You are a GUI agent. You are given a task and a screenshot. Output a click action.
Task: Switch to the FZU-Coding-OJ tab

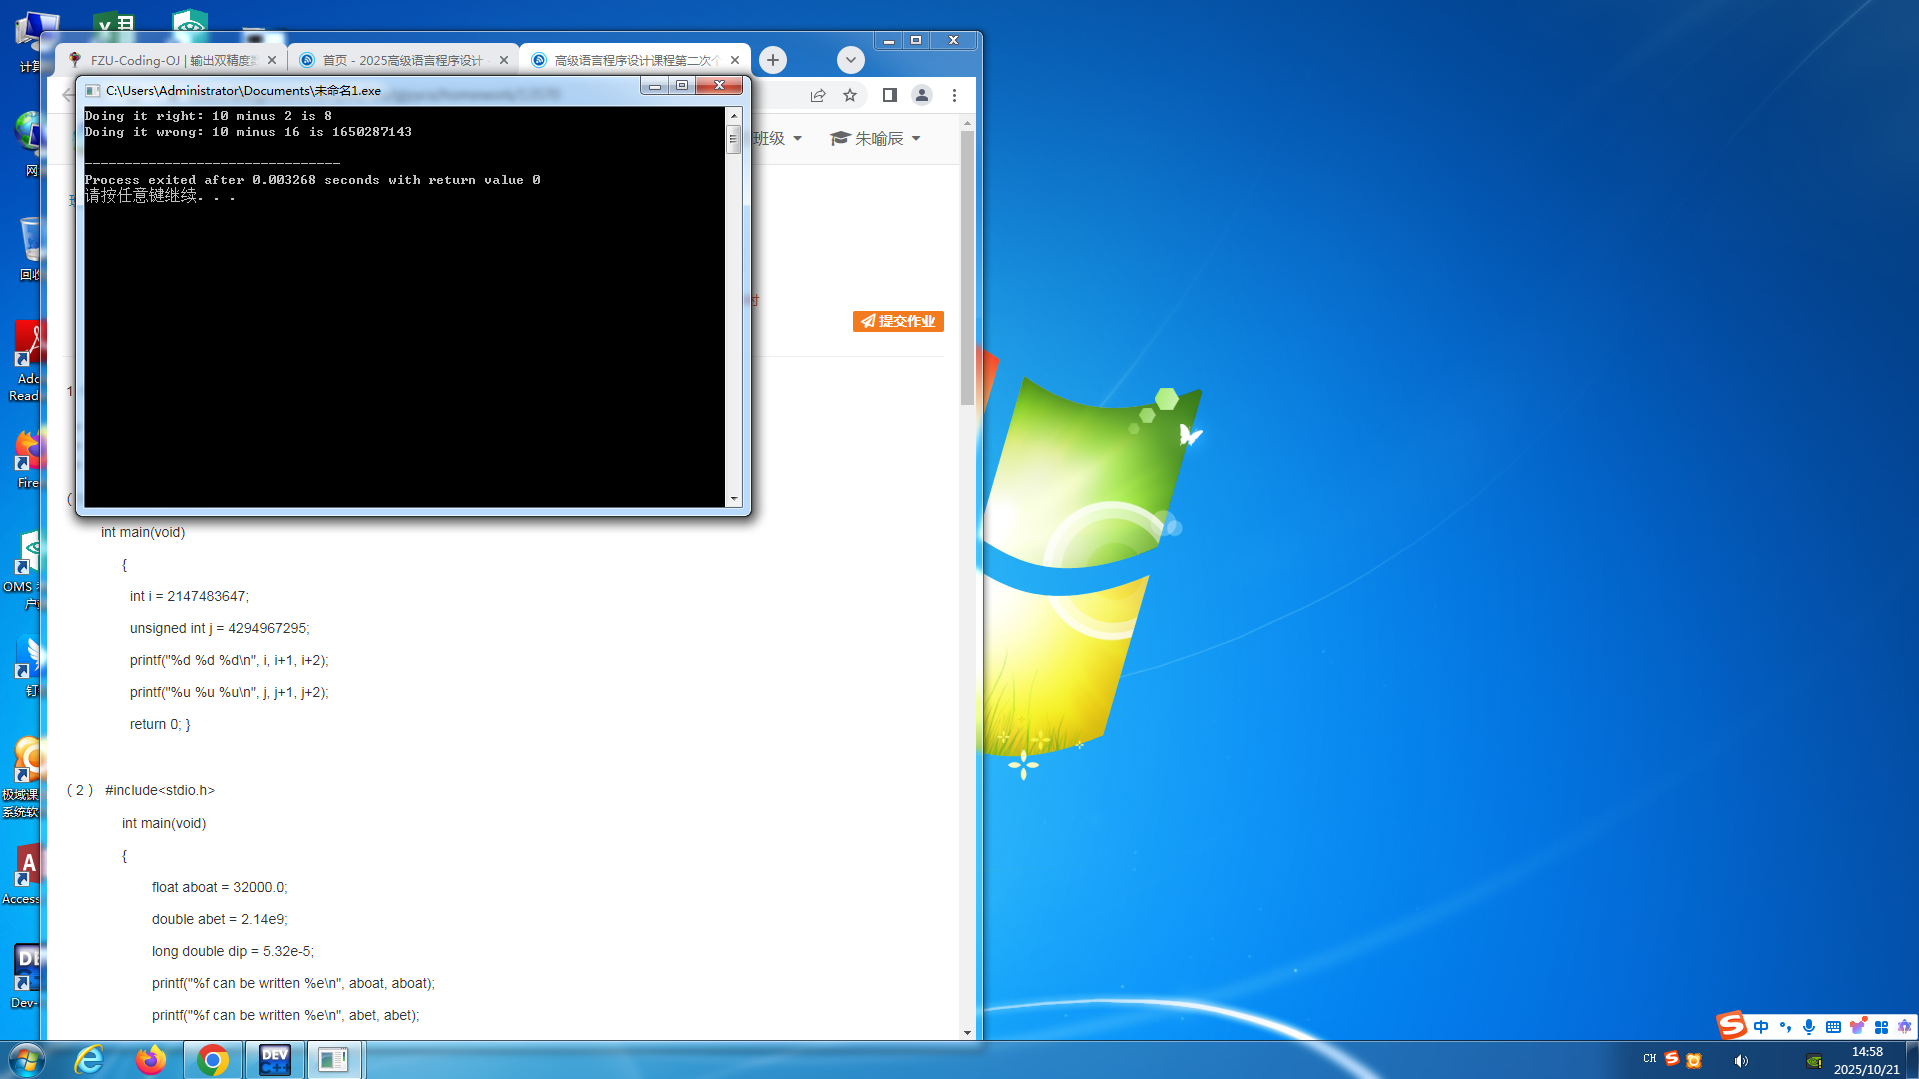point(172,60)
